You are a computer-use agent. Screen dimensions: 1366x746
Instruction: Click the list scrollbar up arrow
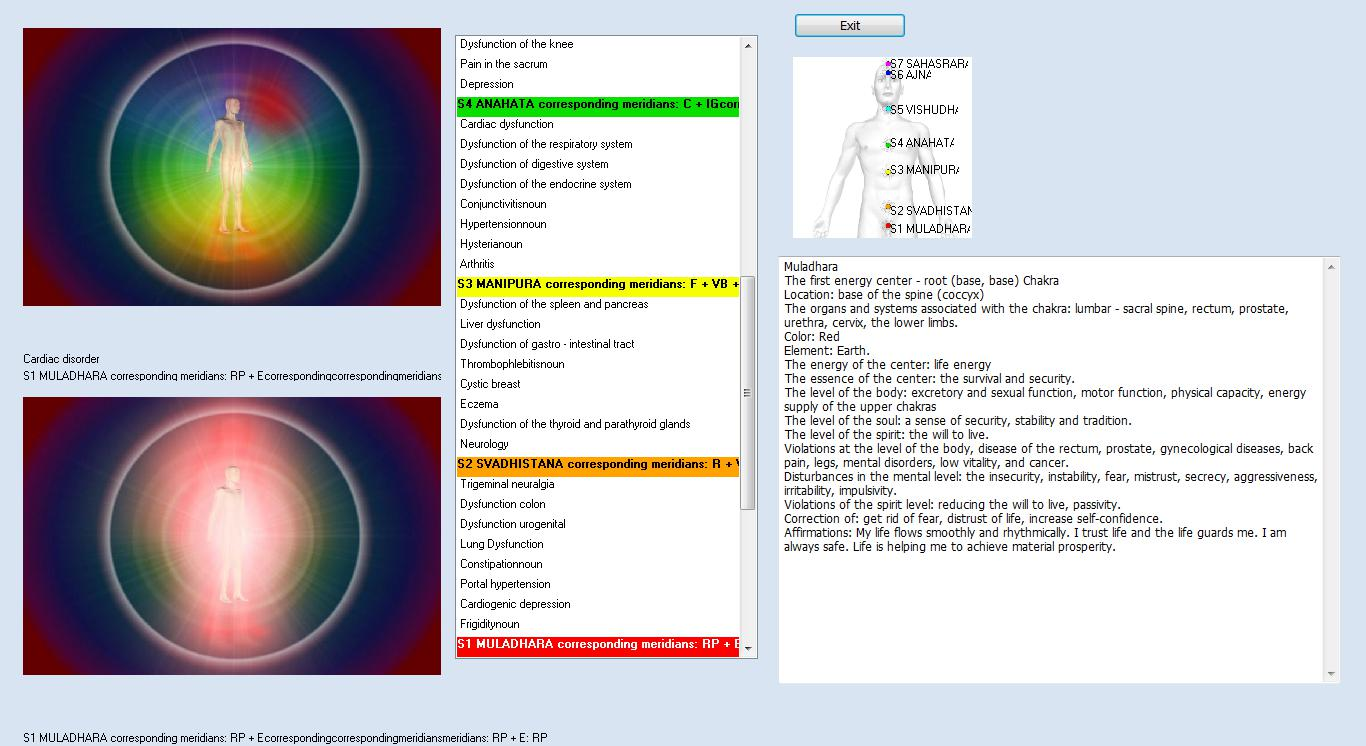(748, 45)
